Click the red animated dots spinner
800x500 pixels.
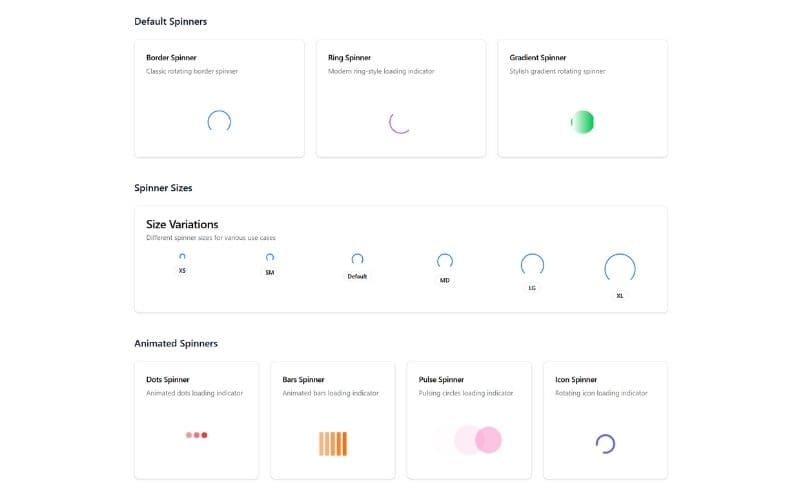pyautogui.click(x=196, y=435)
